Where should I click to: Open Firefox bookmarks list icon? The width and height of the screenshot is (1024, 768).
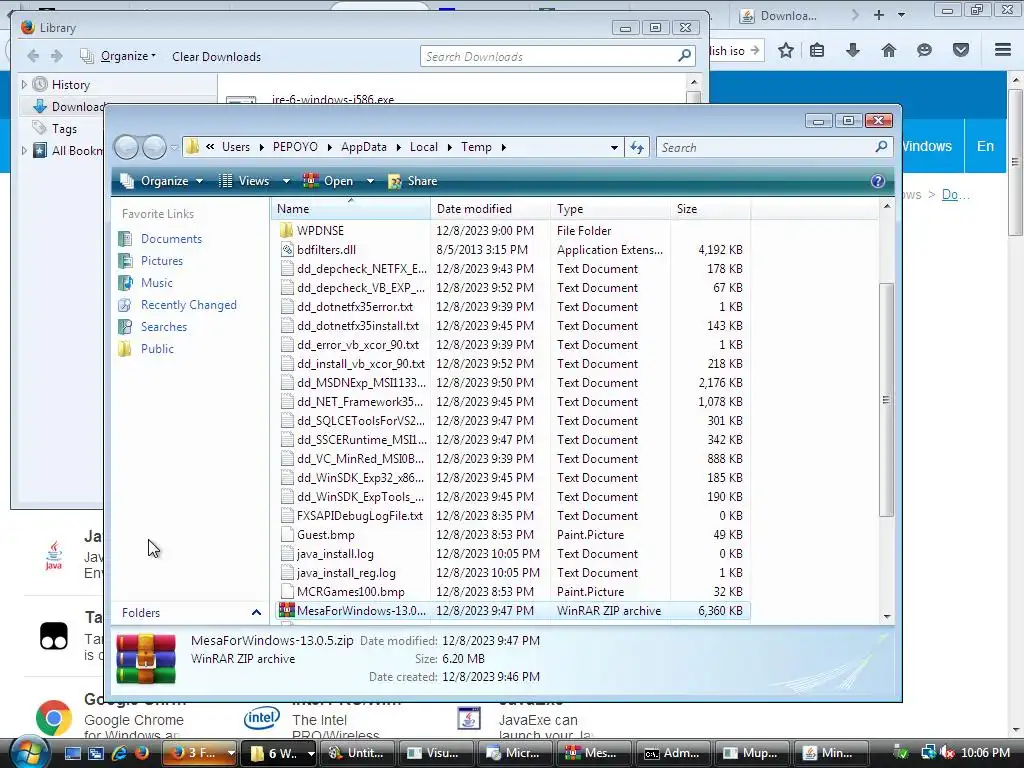817,50
